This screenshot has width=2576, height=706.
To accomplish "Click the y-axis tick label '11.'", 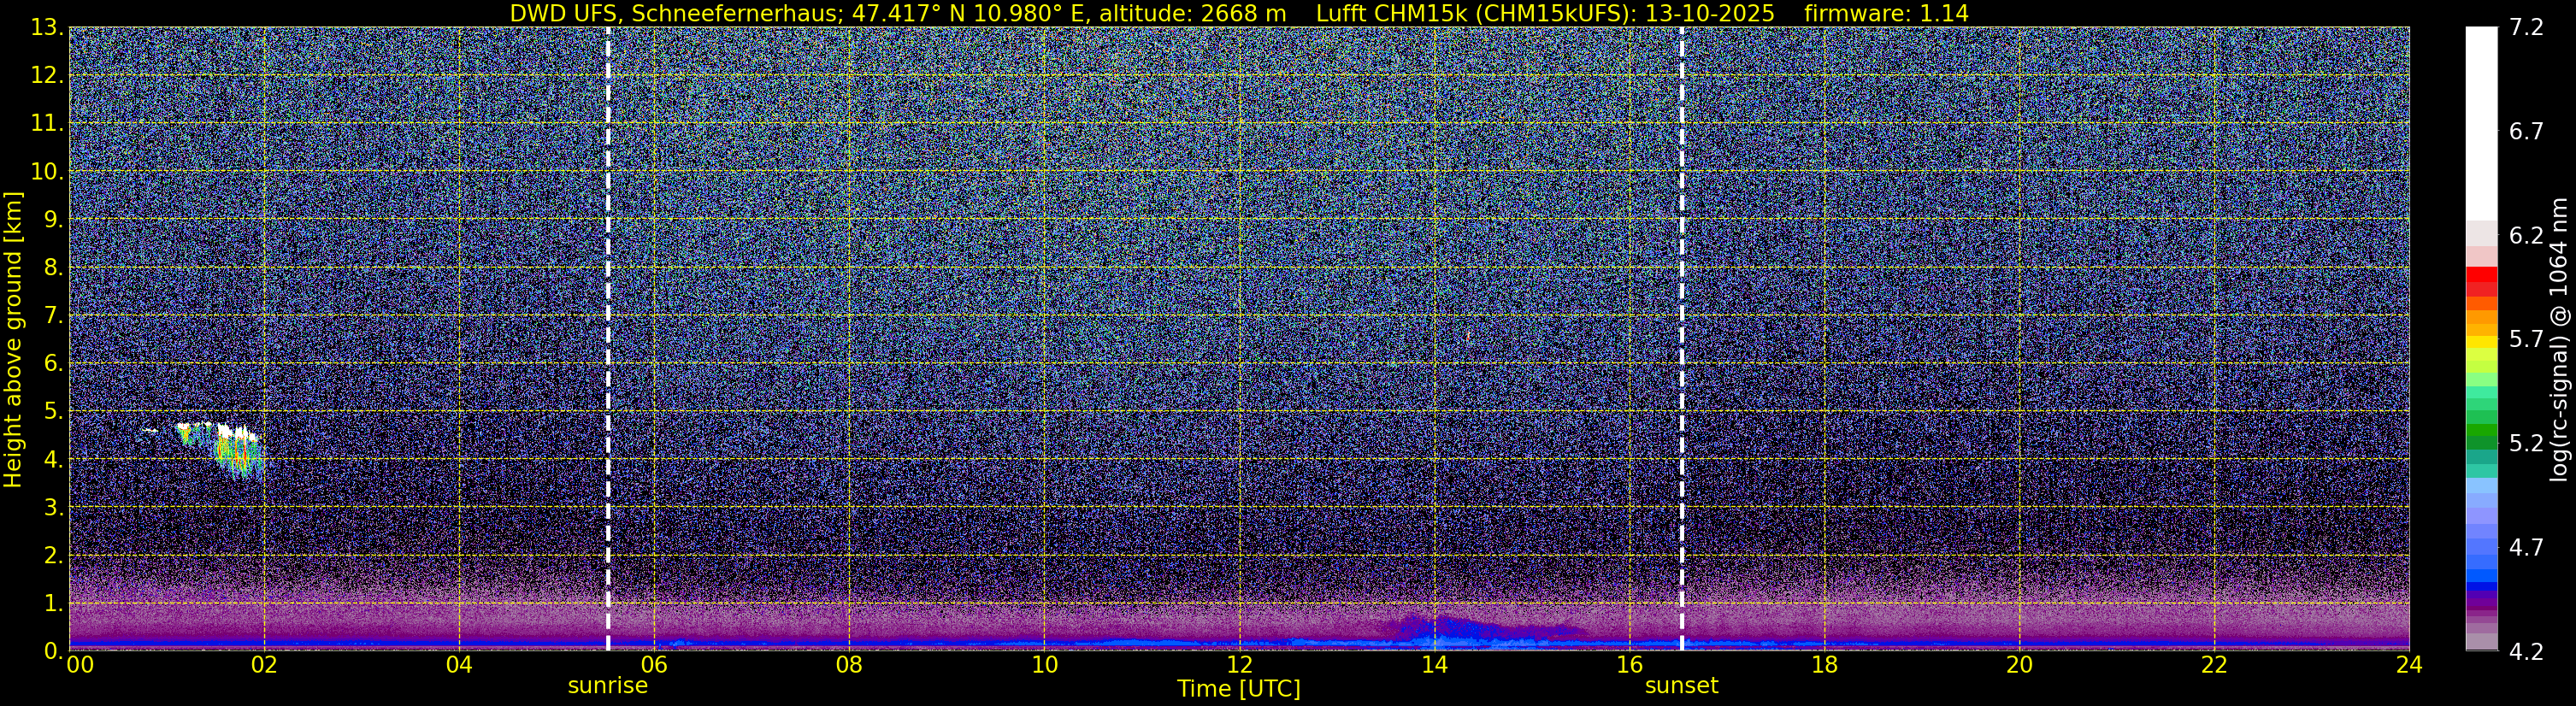I will click(x=46, y=124).
